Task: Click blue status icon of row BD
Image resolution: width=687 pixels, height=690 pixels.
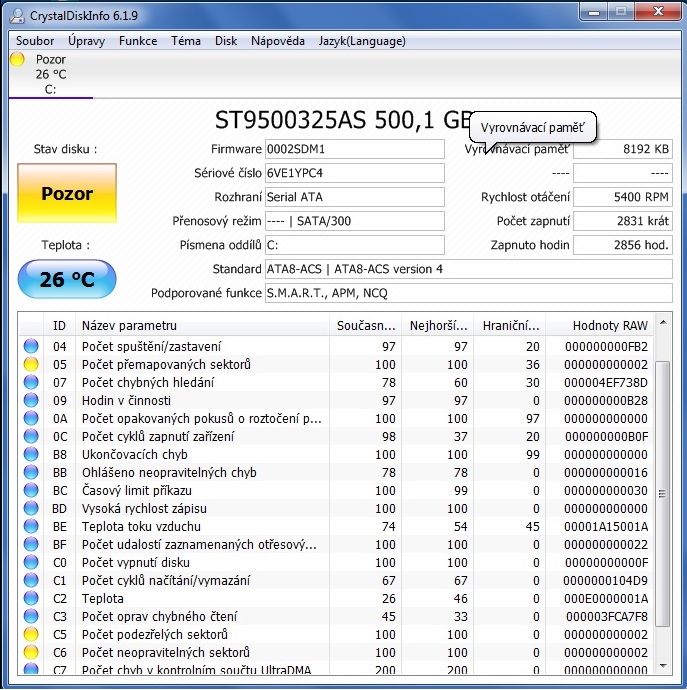Action: 31,509
